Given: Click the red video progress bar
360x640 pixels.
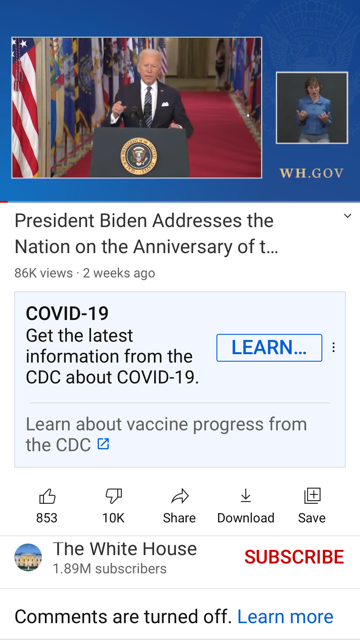Looking at the screenshot, I should tap(4, 202).
